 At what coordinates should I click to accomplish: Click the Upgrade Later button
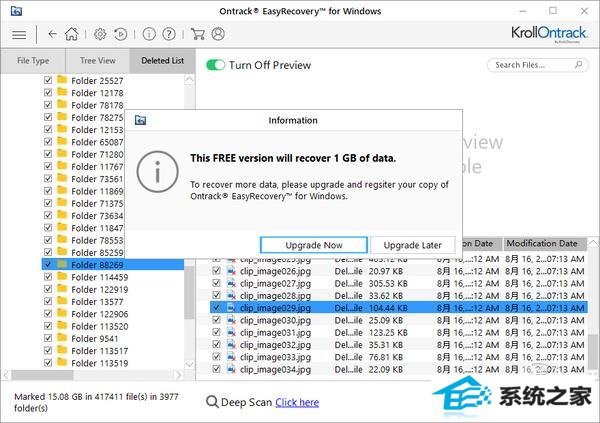coord(412,245)
